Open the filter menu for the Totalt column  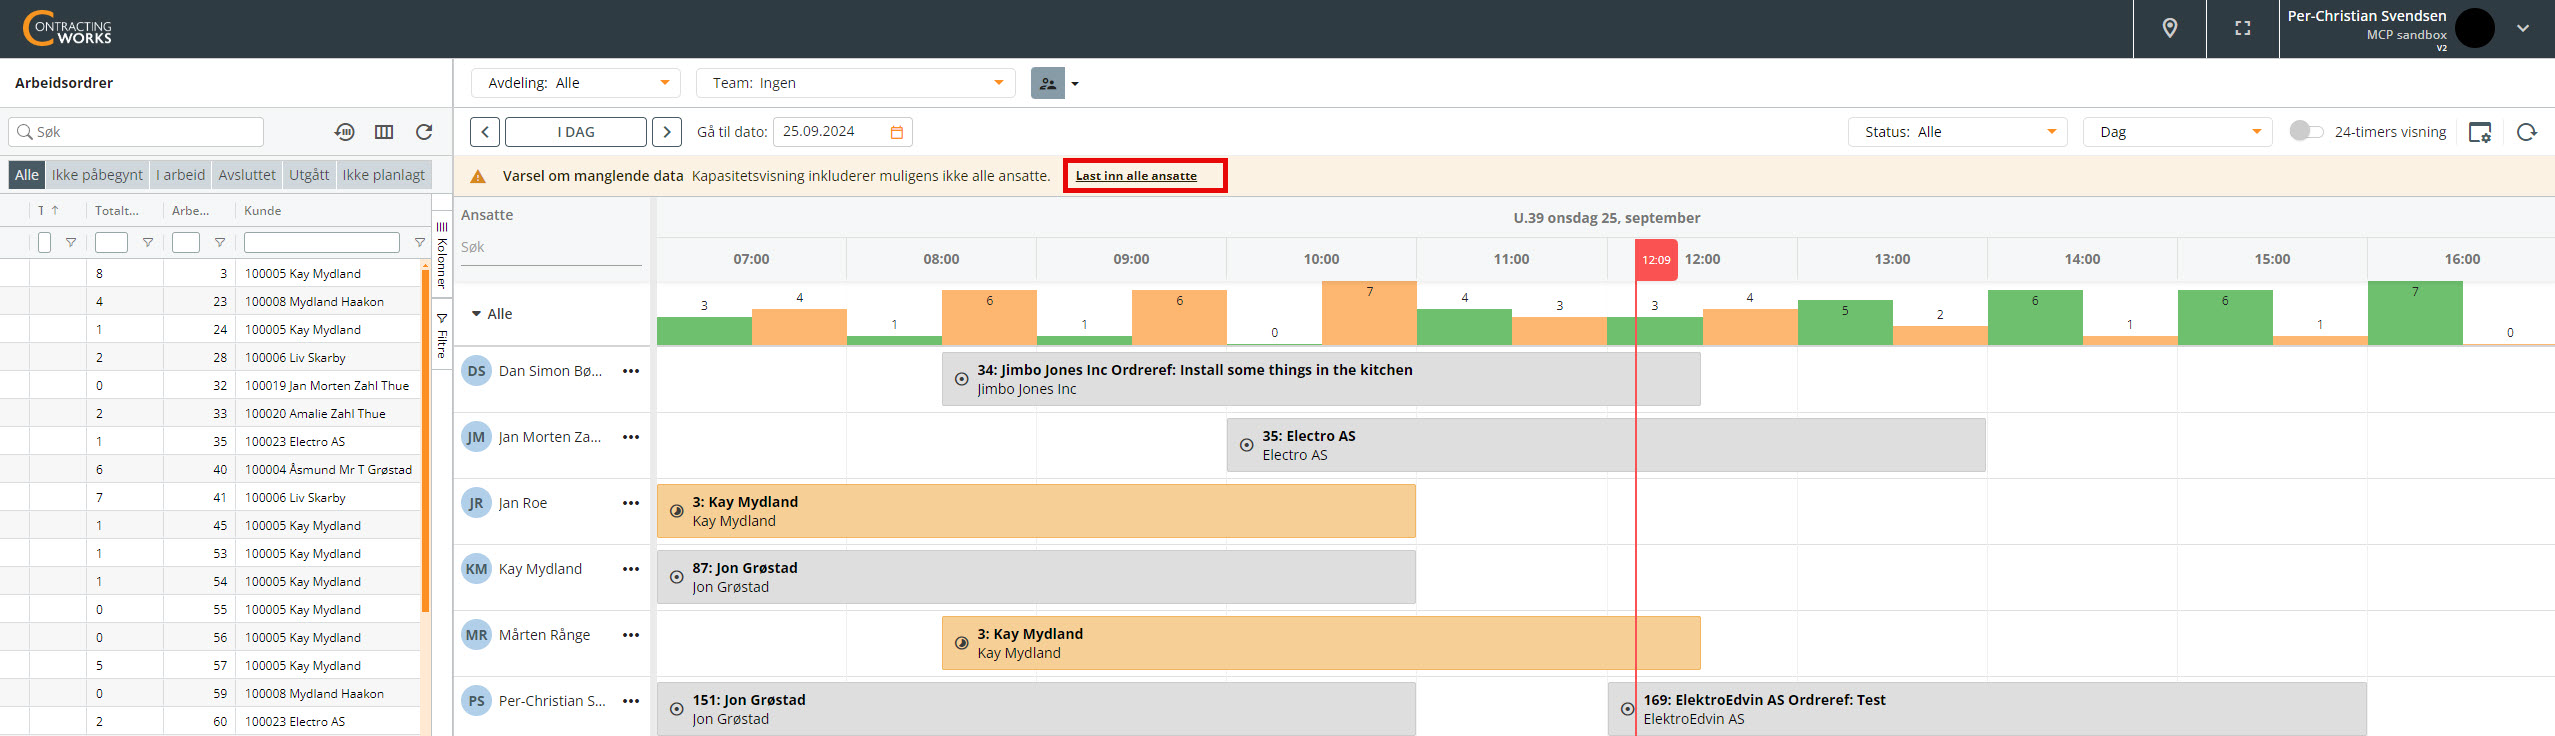pos(147,243)
